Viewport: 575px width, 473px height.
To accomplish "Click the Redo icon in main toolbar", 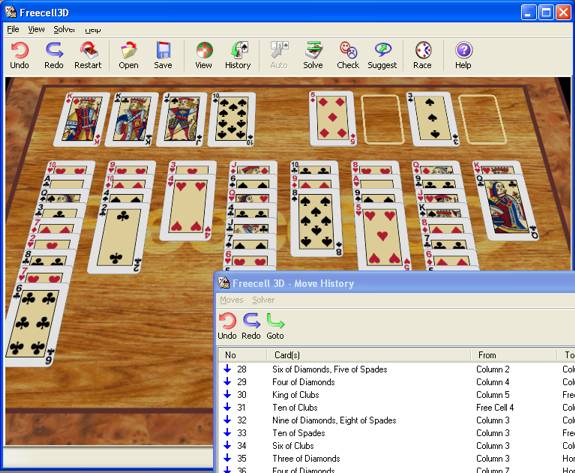I will [54, 55].
